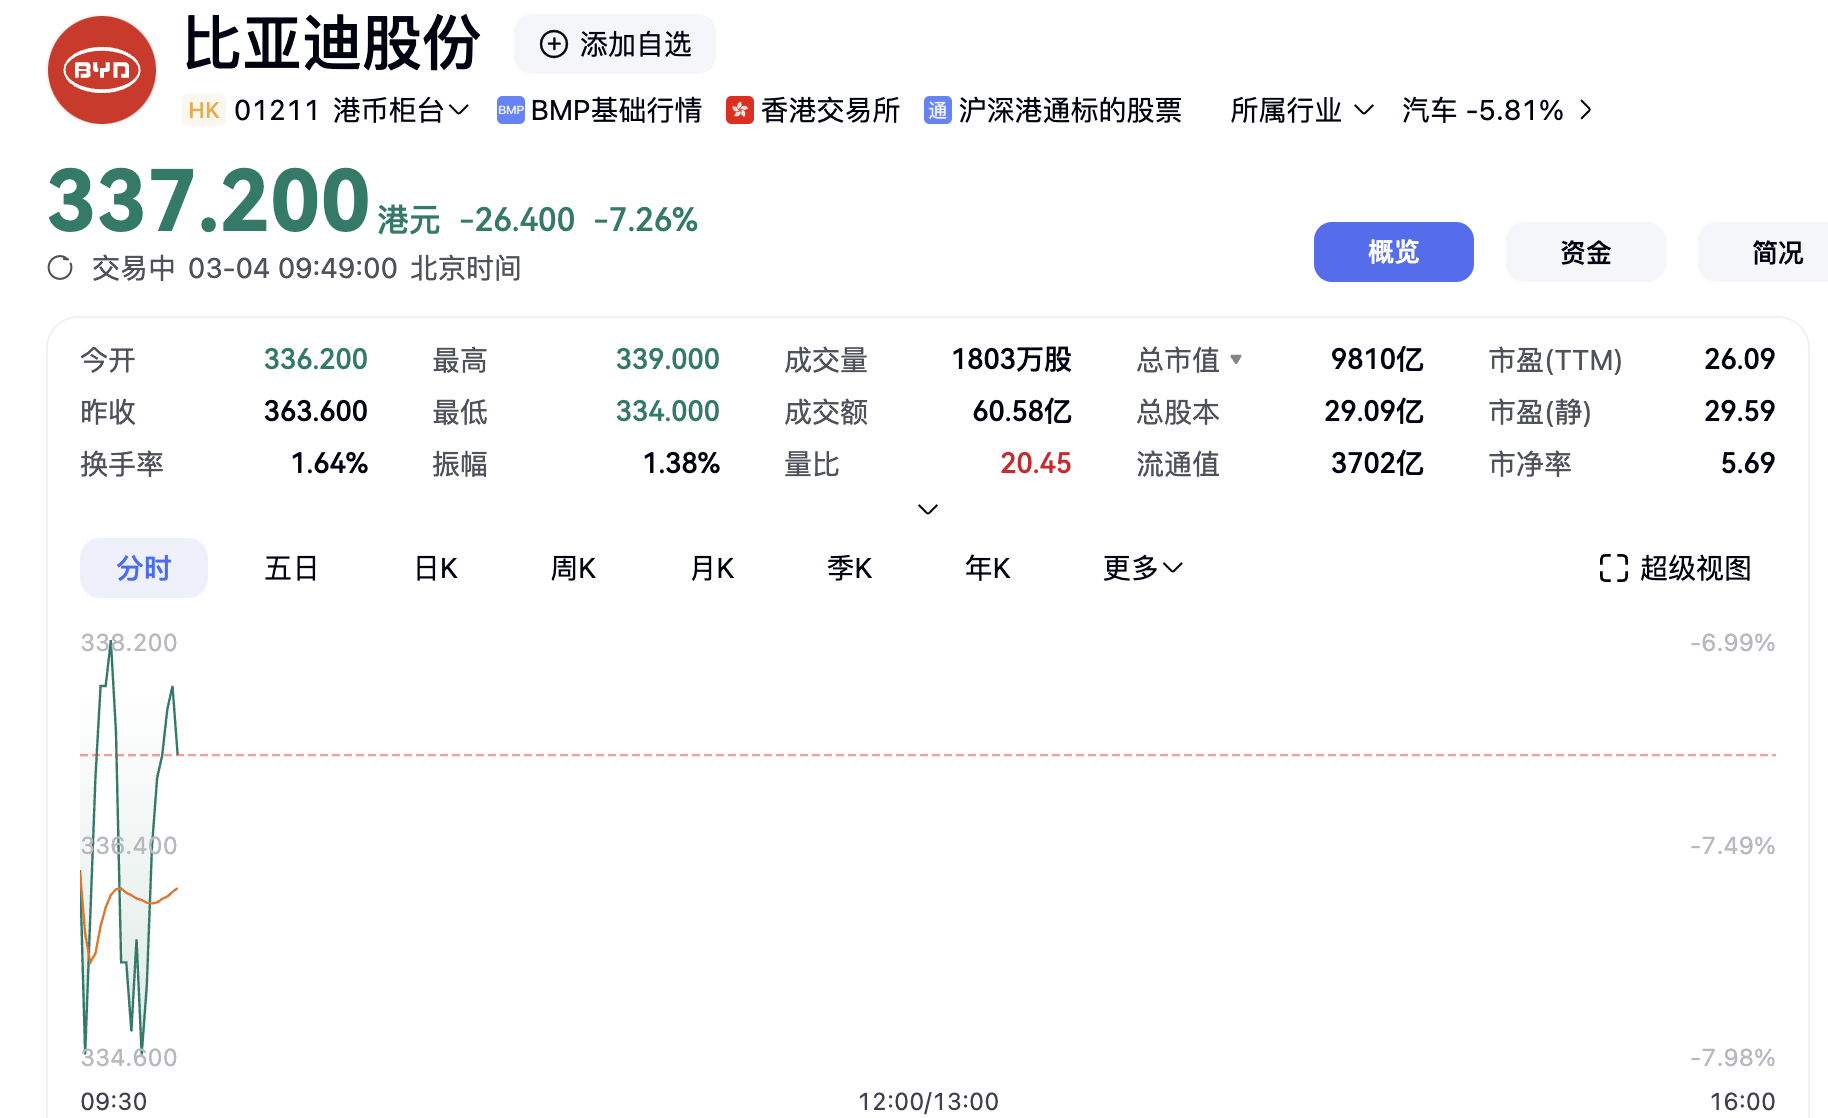This screenshot has height=1118, width=1828.
Task: Click the 09:30 time axis label
Action: 114,1102
